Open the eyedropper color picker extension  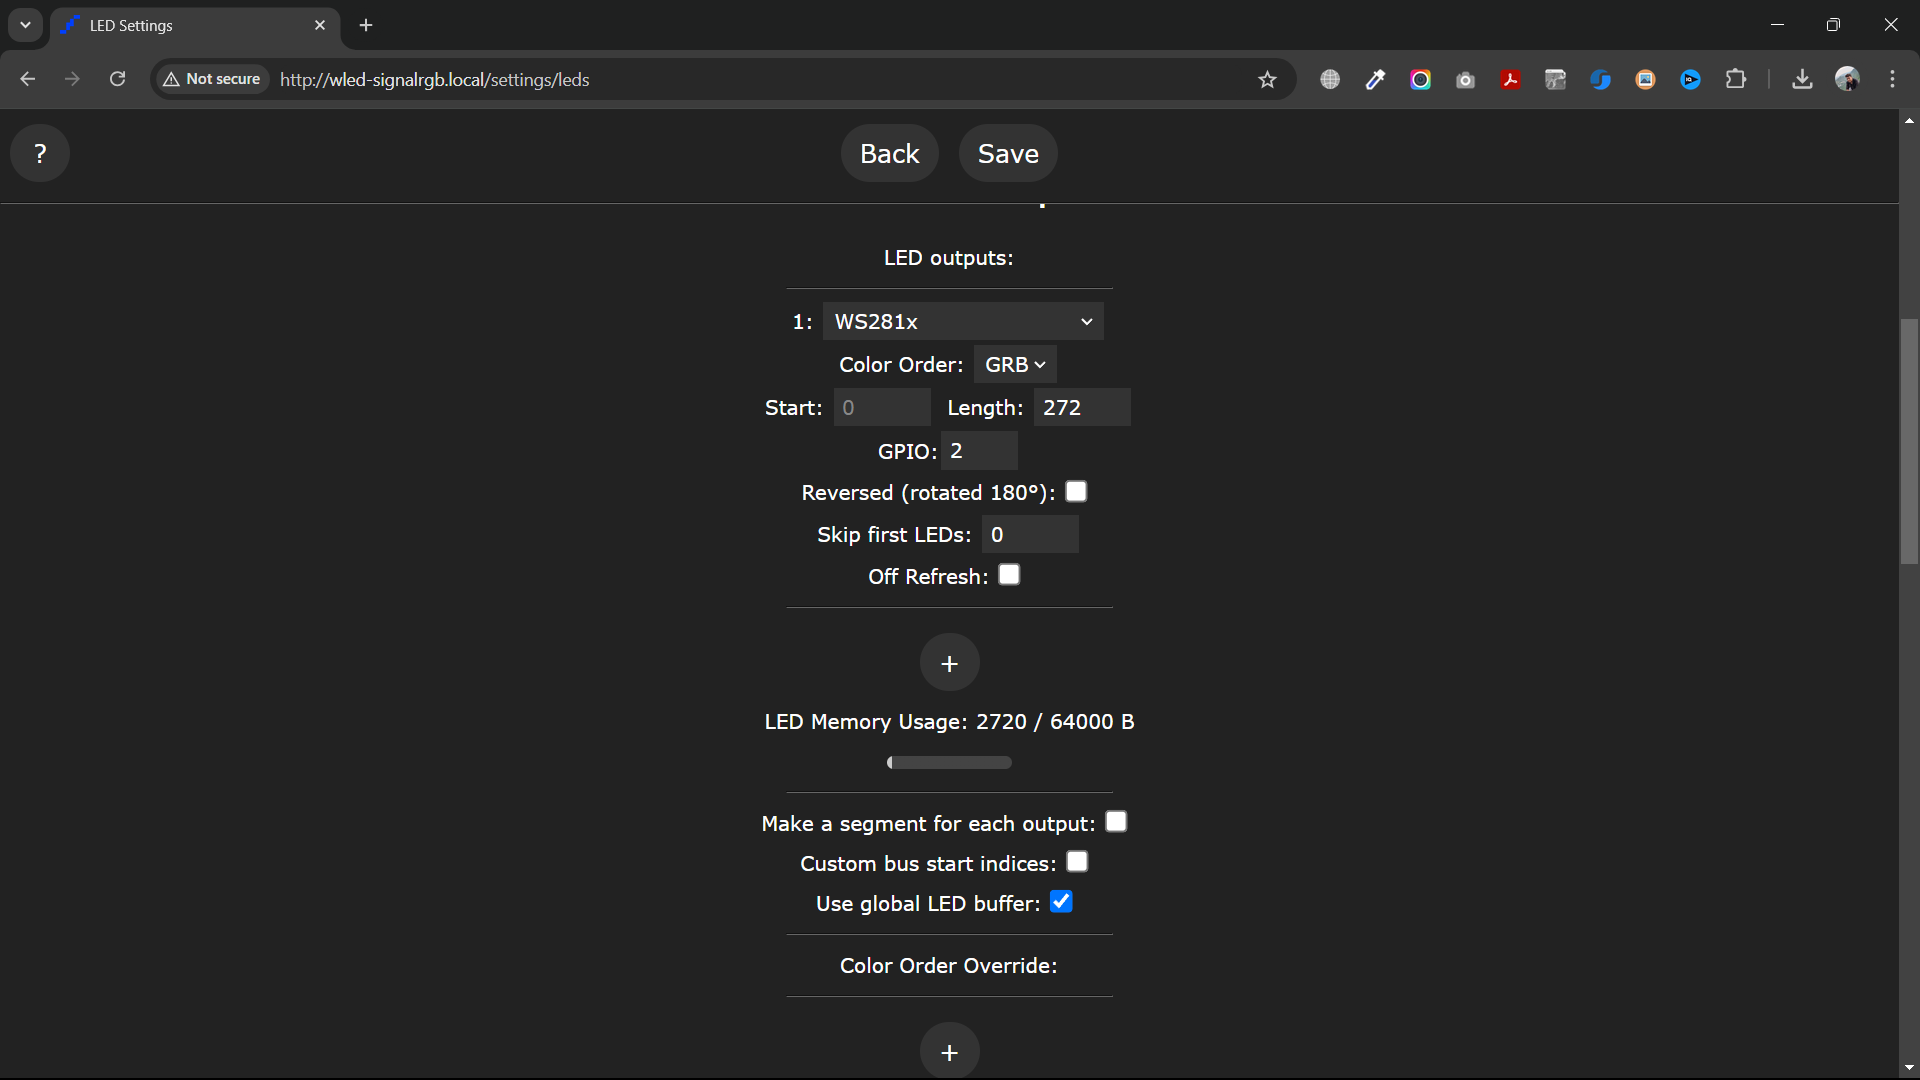click(x=1375, y=80)
